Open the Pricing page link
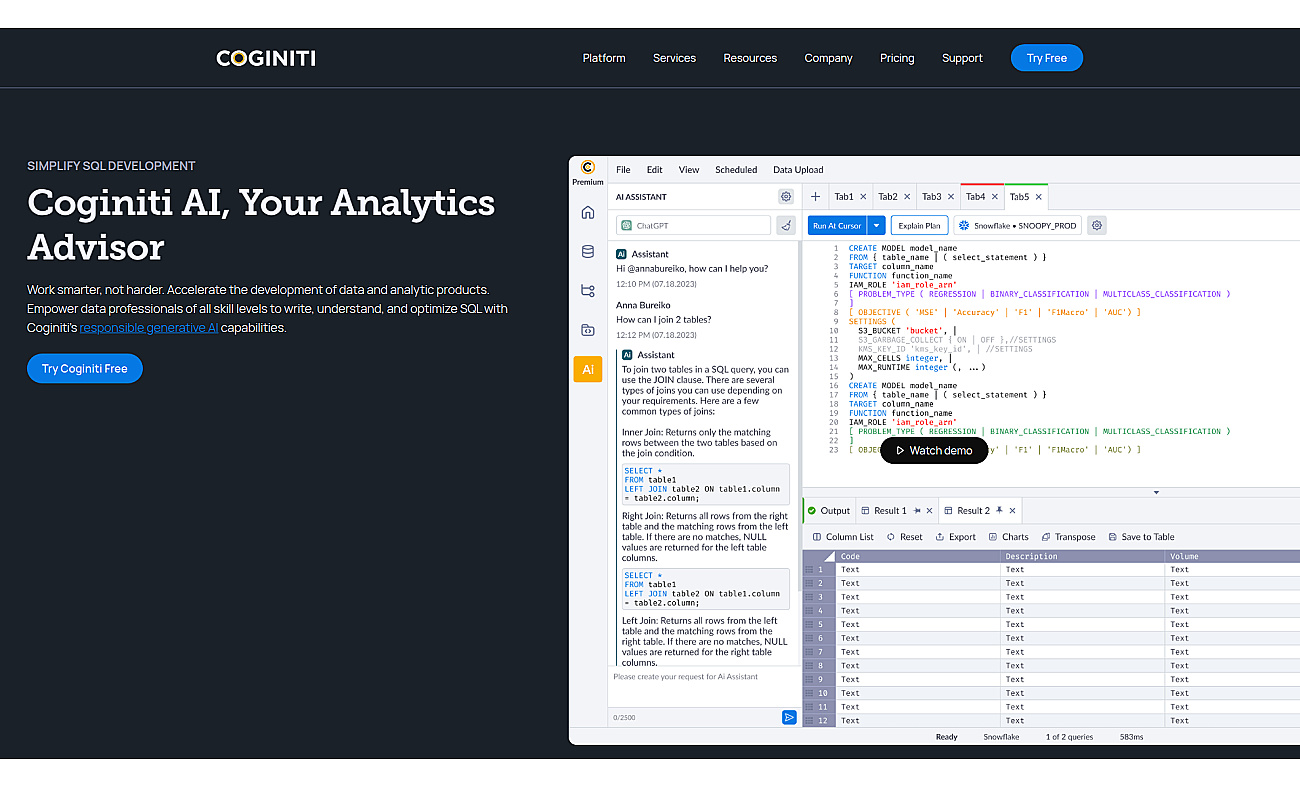This screenshot has height=788, width=1300. (897, 58)
